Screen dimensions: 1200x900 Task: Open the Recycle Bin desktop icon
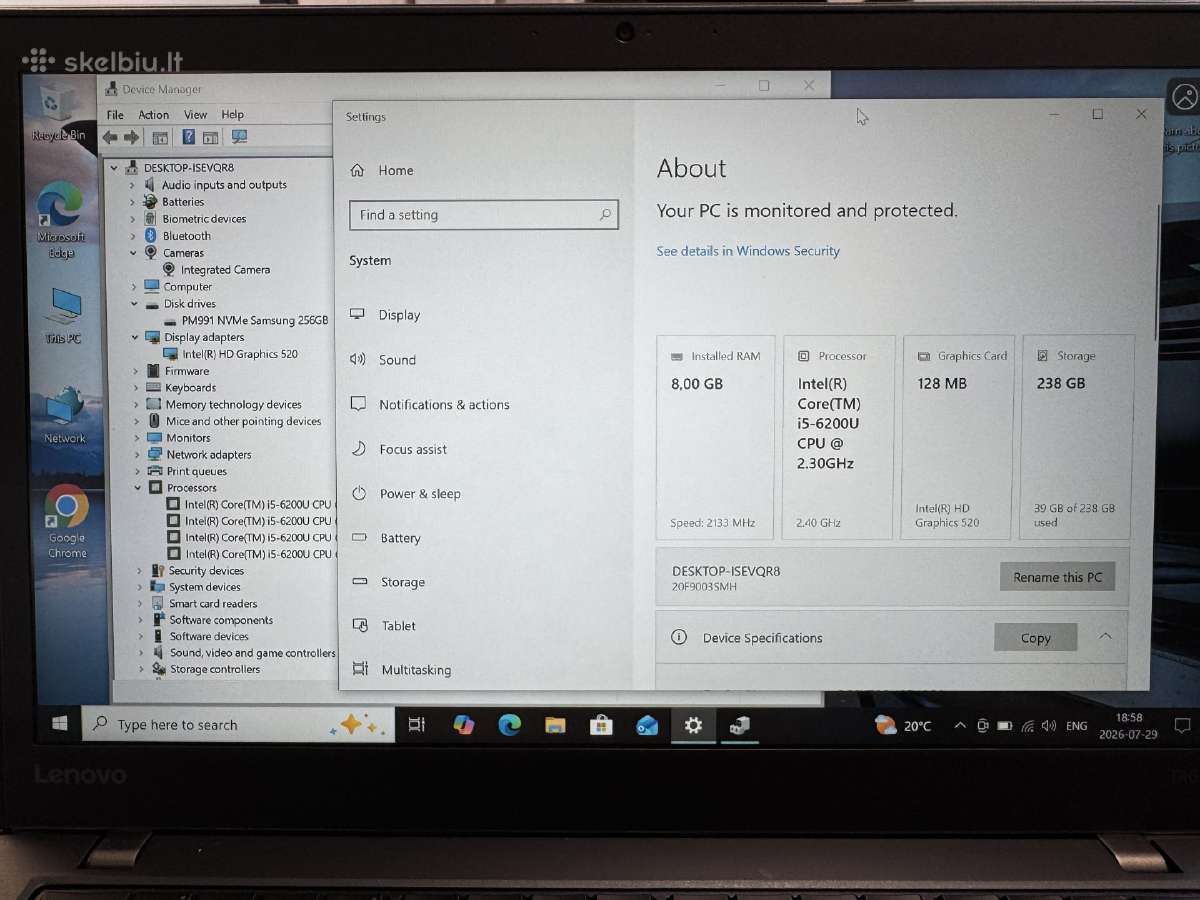pos(59,112)
